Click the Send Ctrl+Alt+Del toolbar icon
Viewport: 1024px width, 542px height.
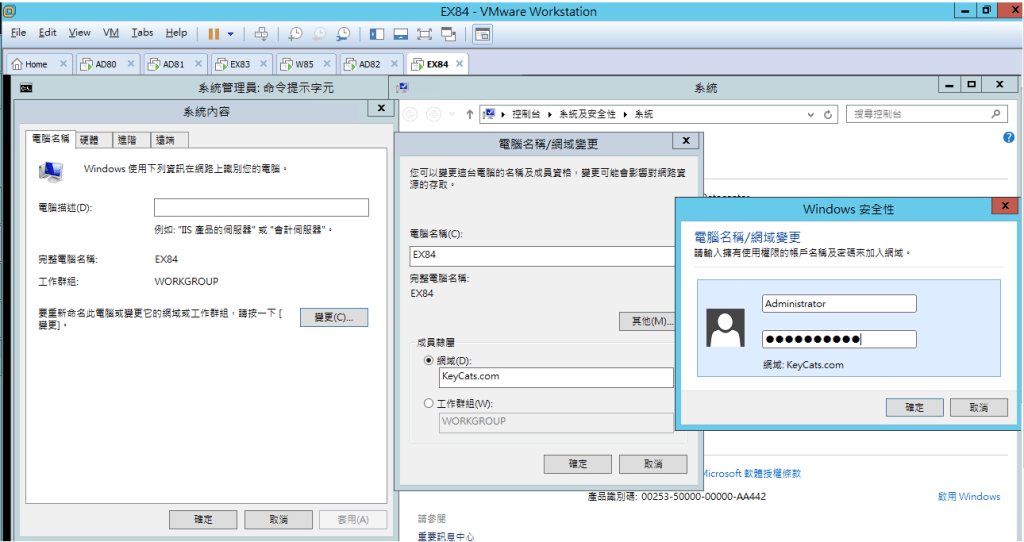[x=262, y=33]
